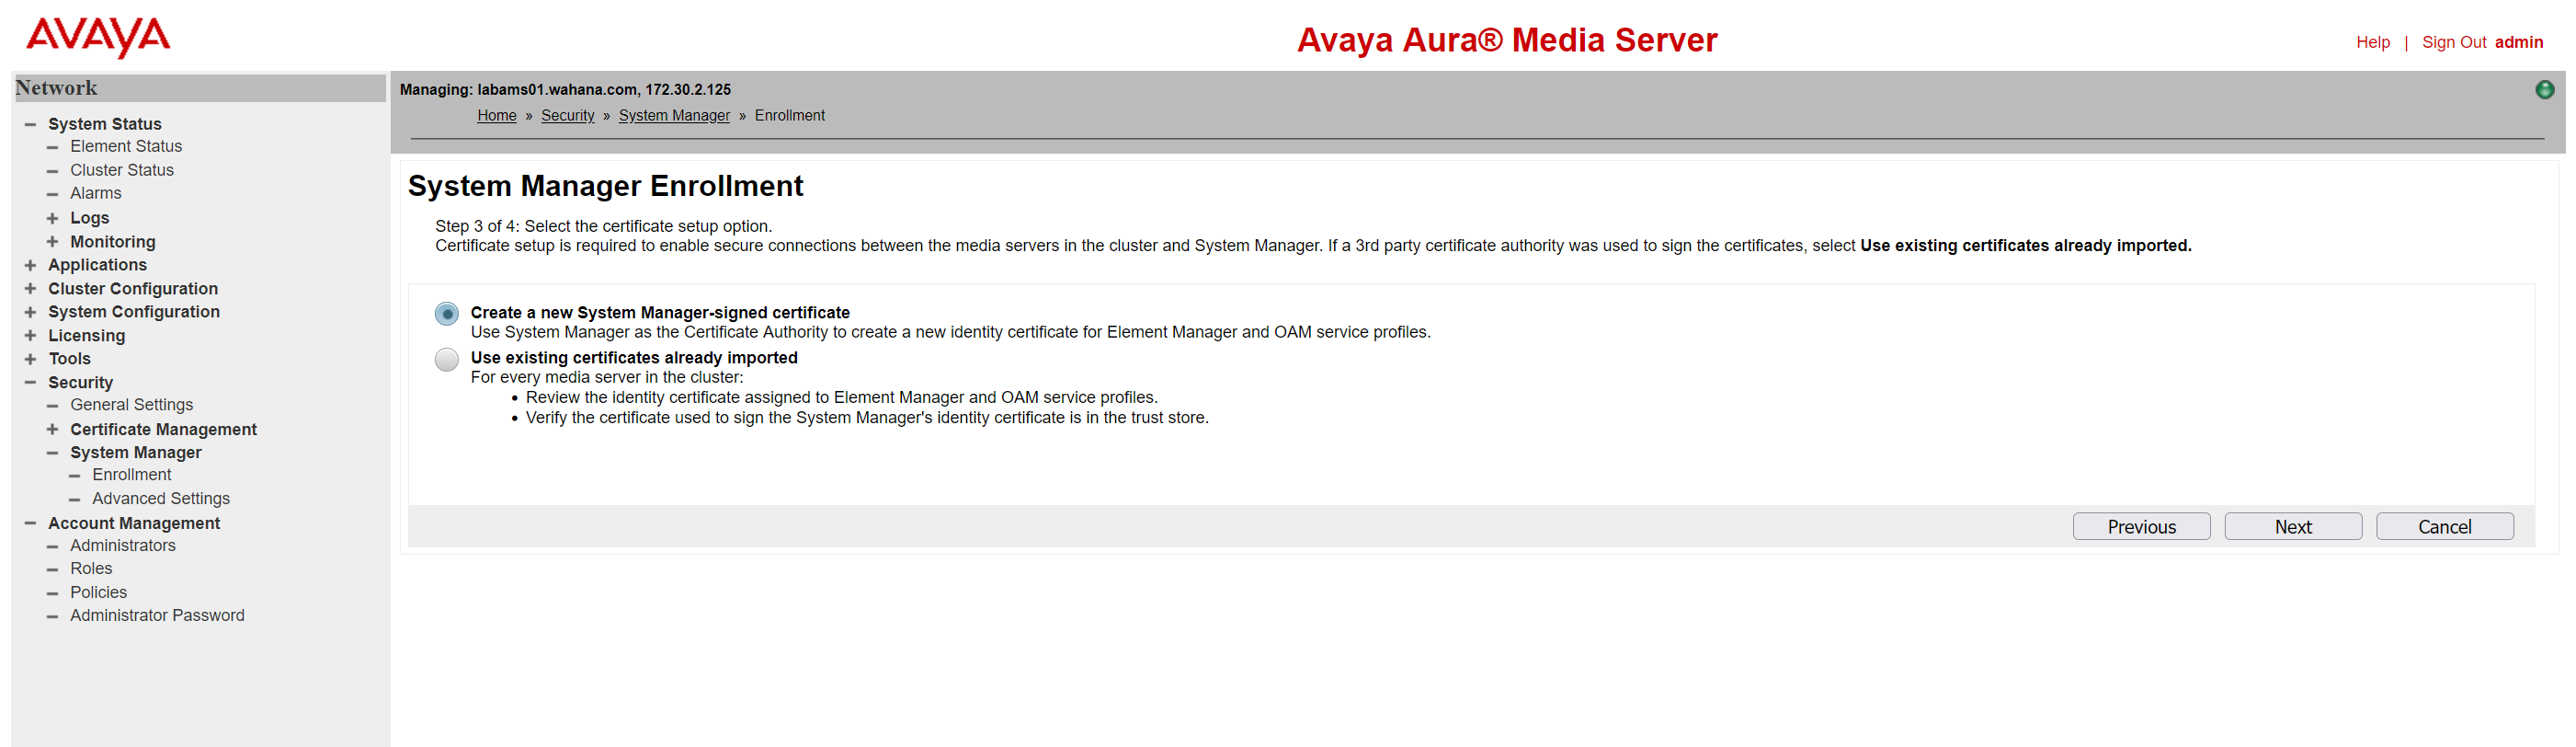Expand the Logs tree node
The width and height of the screenshot is (2576, 747).
[52, 218]
